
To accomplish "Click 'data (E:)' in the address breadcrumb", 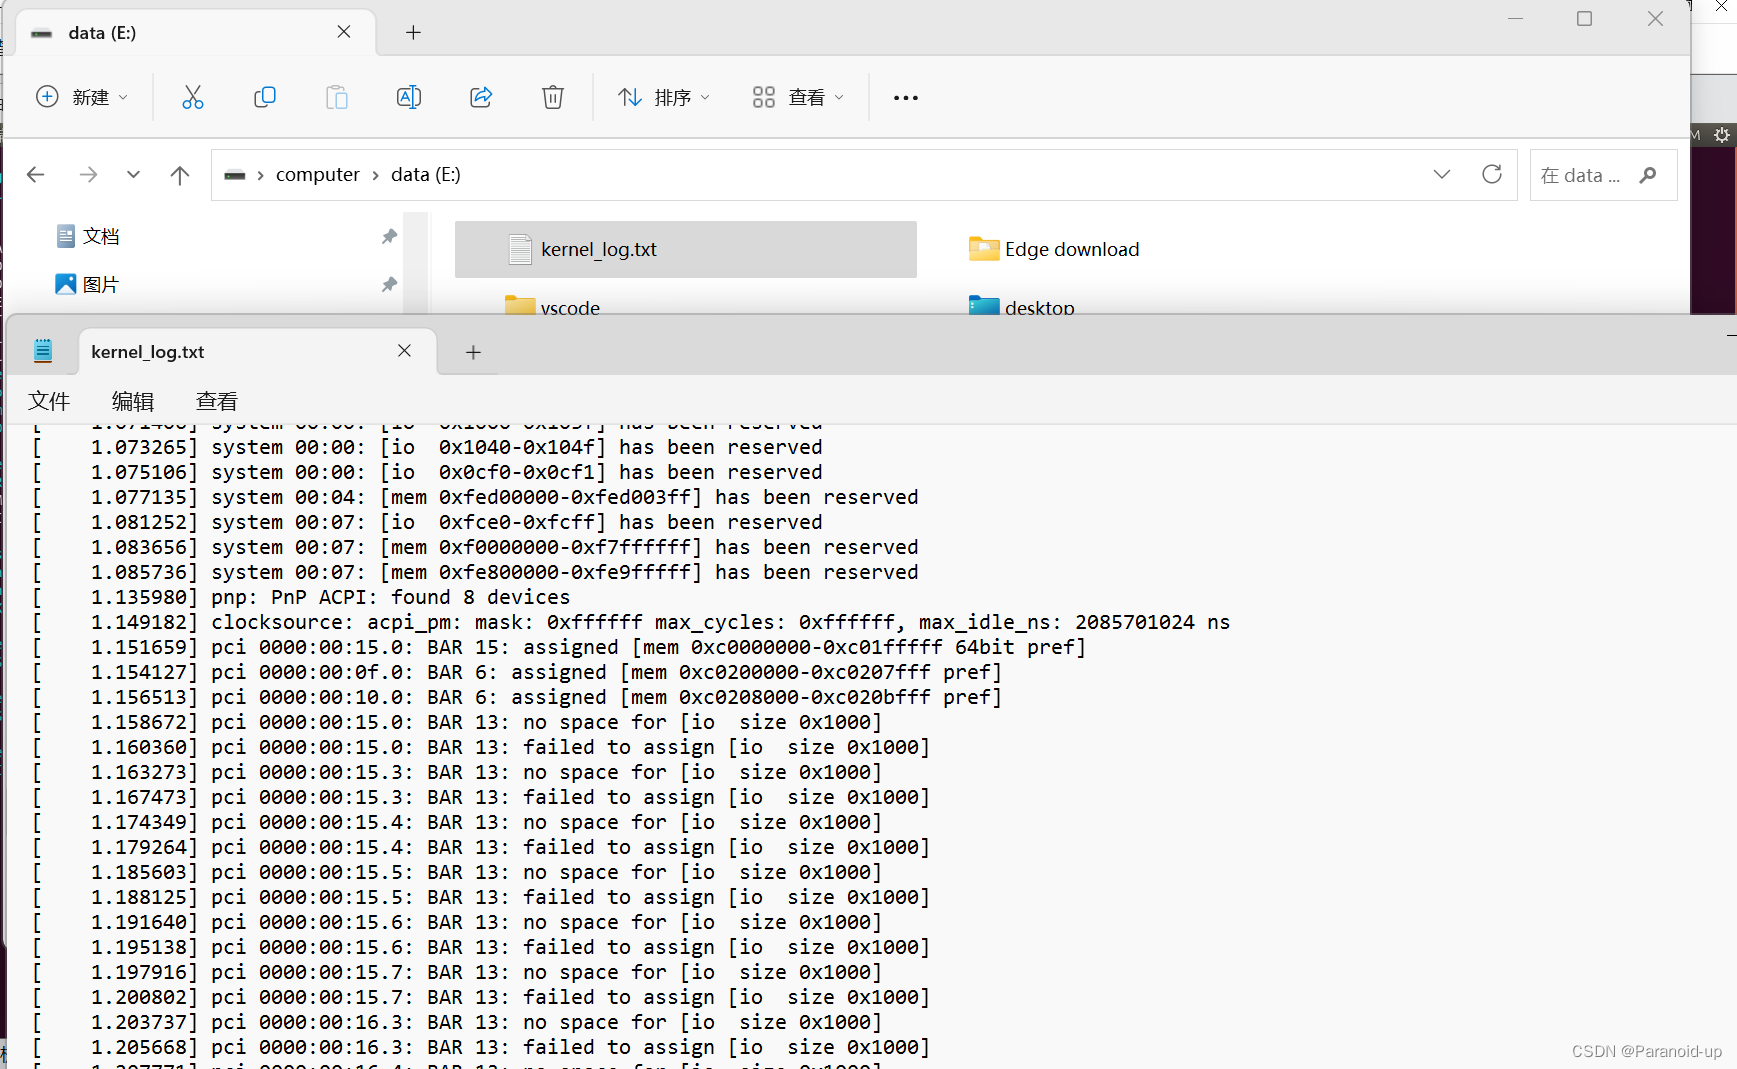I will coord(426,175).
